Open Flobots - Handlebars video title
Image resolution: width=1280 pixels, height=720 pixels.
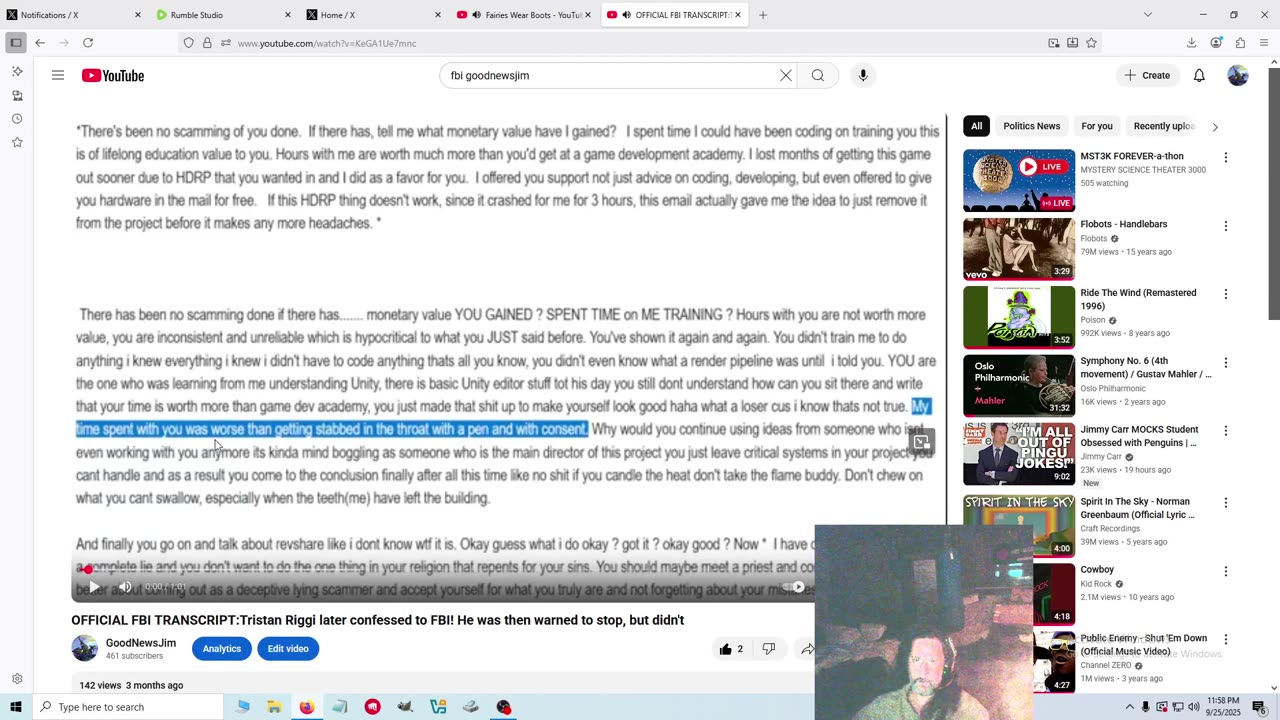pyautogui.click(x=1123, y=224)
